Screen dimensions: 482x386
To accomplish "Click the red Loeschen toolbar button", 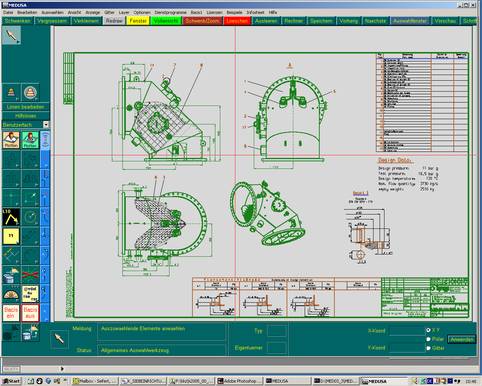I will tap(237, 21).
